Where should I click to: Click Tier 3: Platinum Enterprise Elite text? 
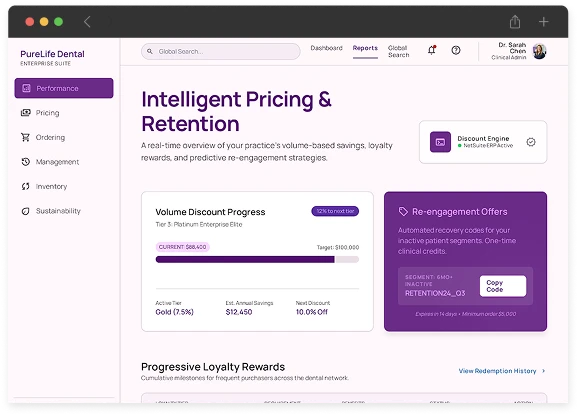point(199,224)
